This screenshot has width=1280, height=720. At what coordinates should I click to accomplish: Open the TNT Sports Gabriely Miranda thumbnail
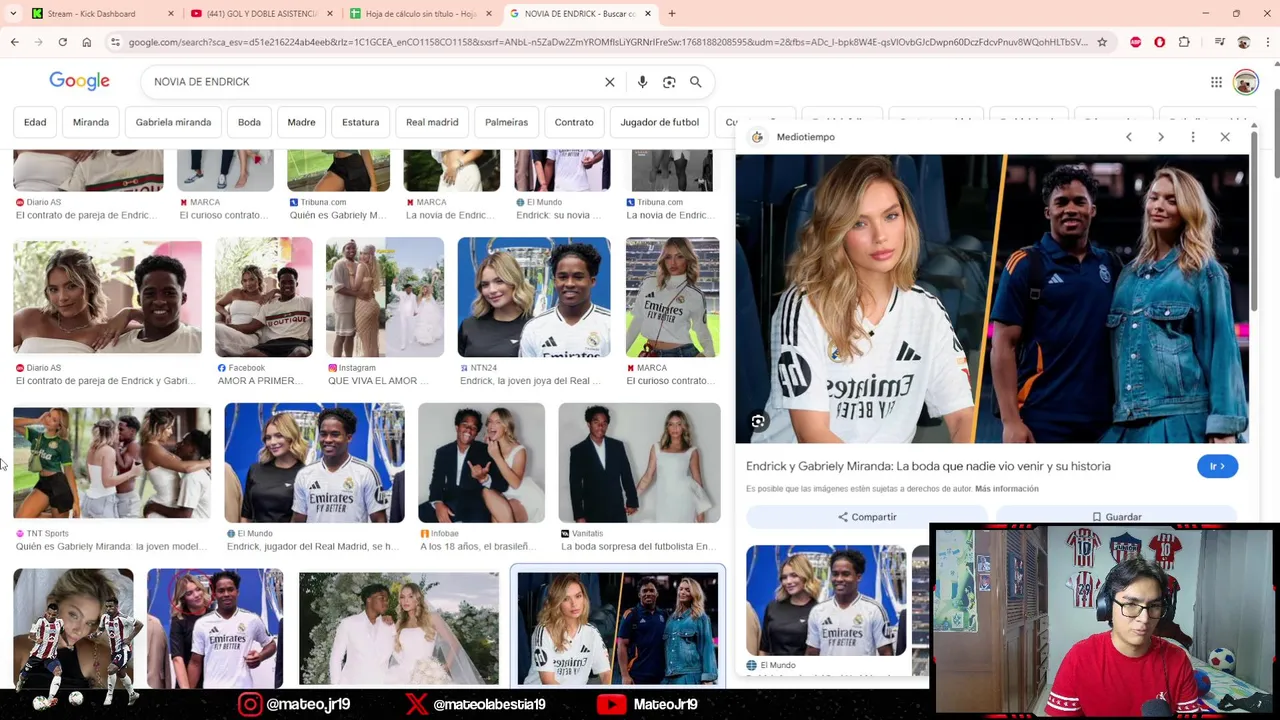112,463
